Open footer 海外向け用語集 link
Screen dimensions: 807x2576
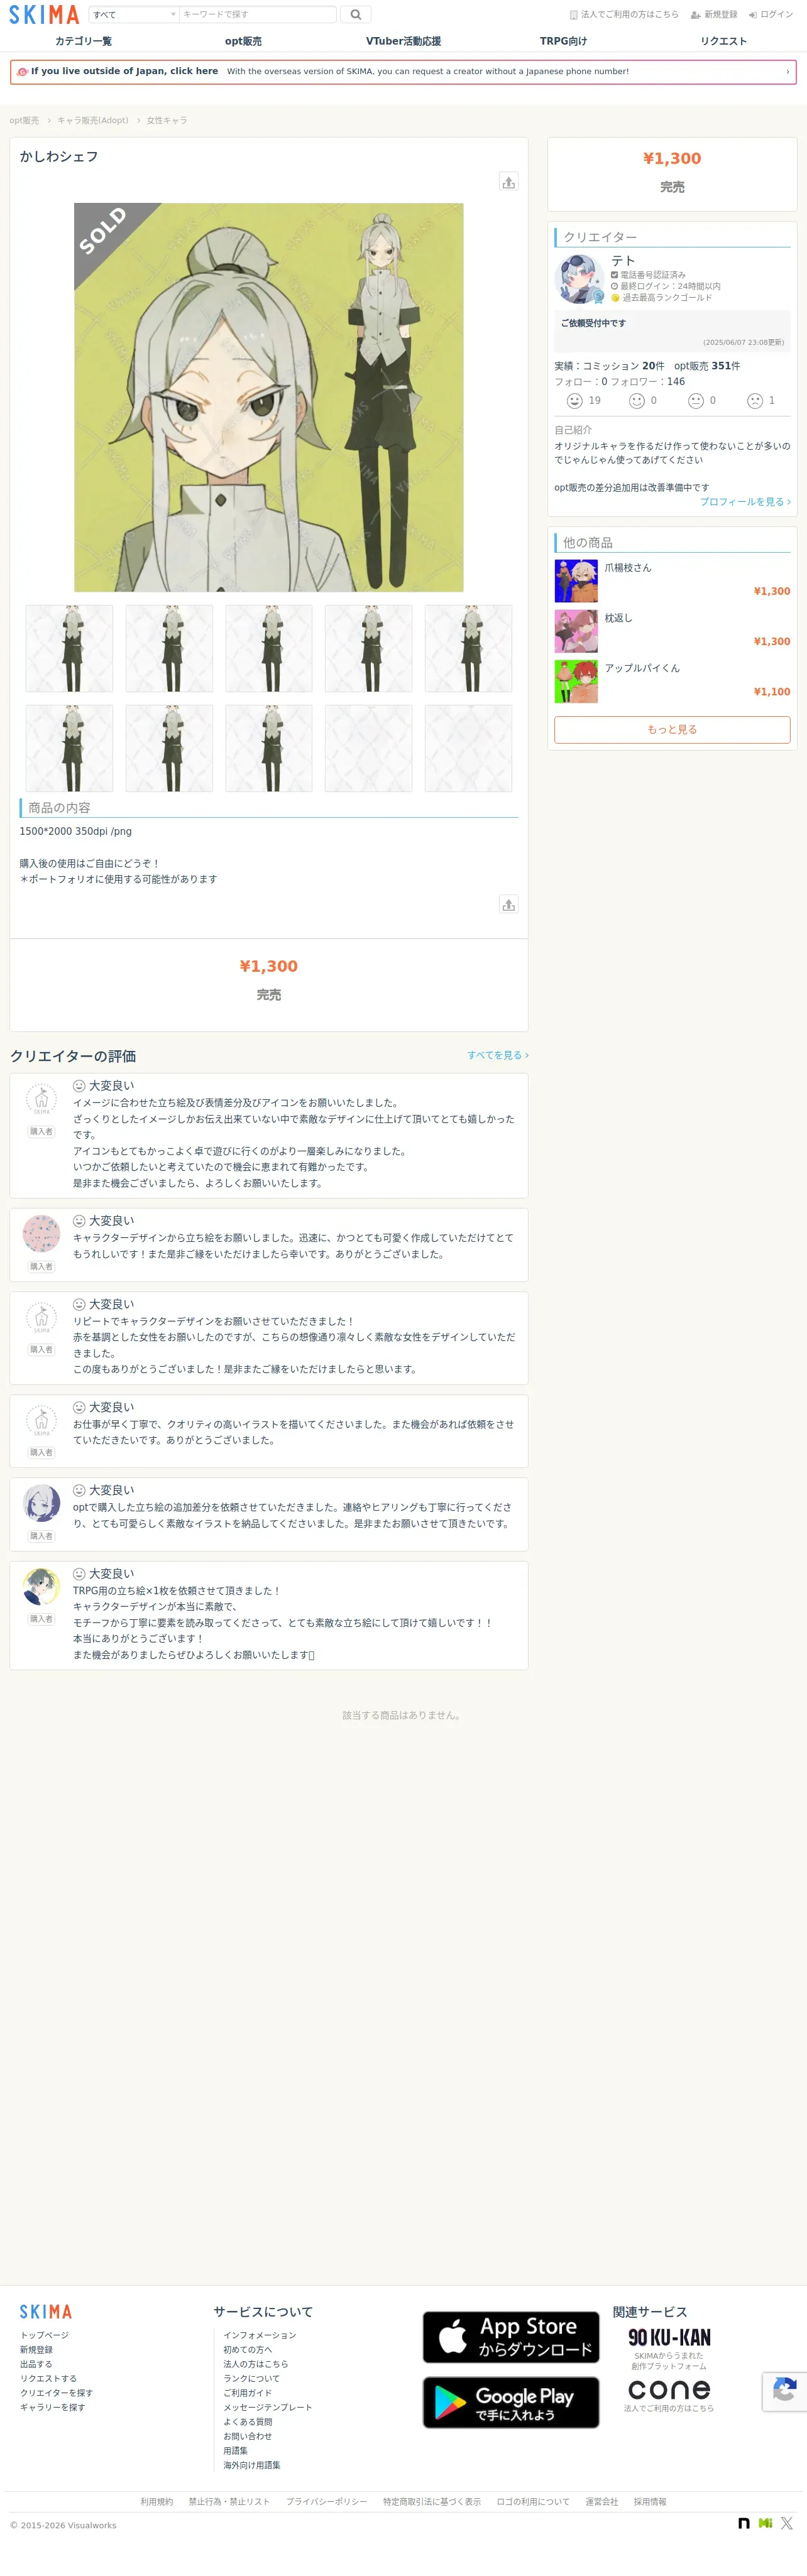252,2465
